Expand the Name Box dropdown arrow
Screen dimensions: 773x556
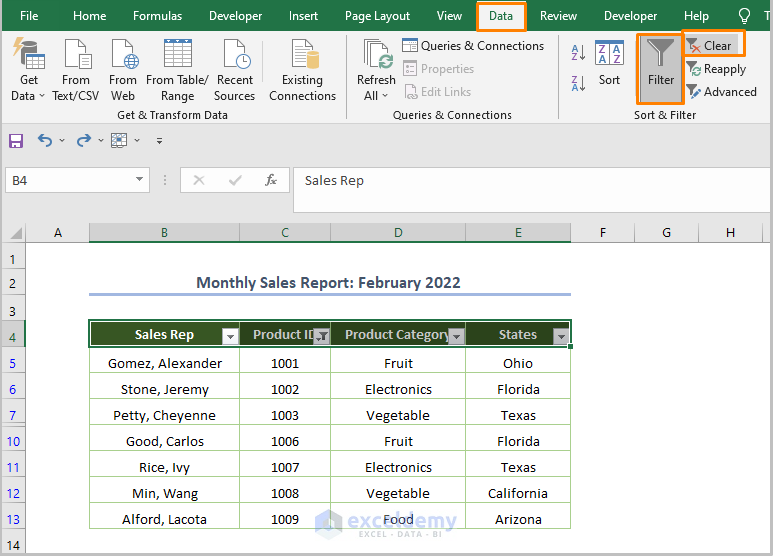click(139, 180)
